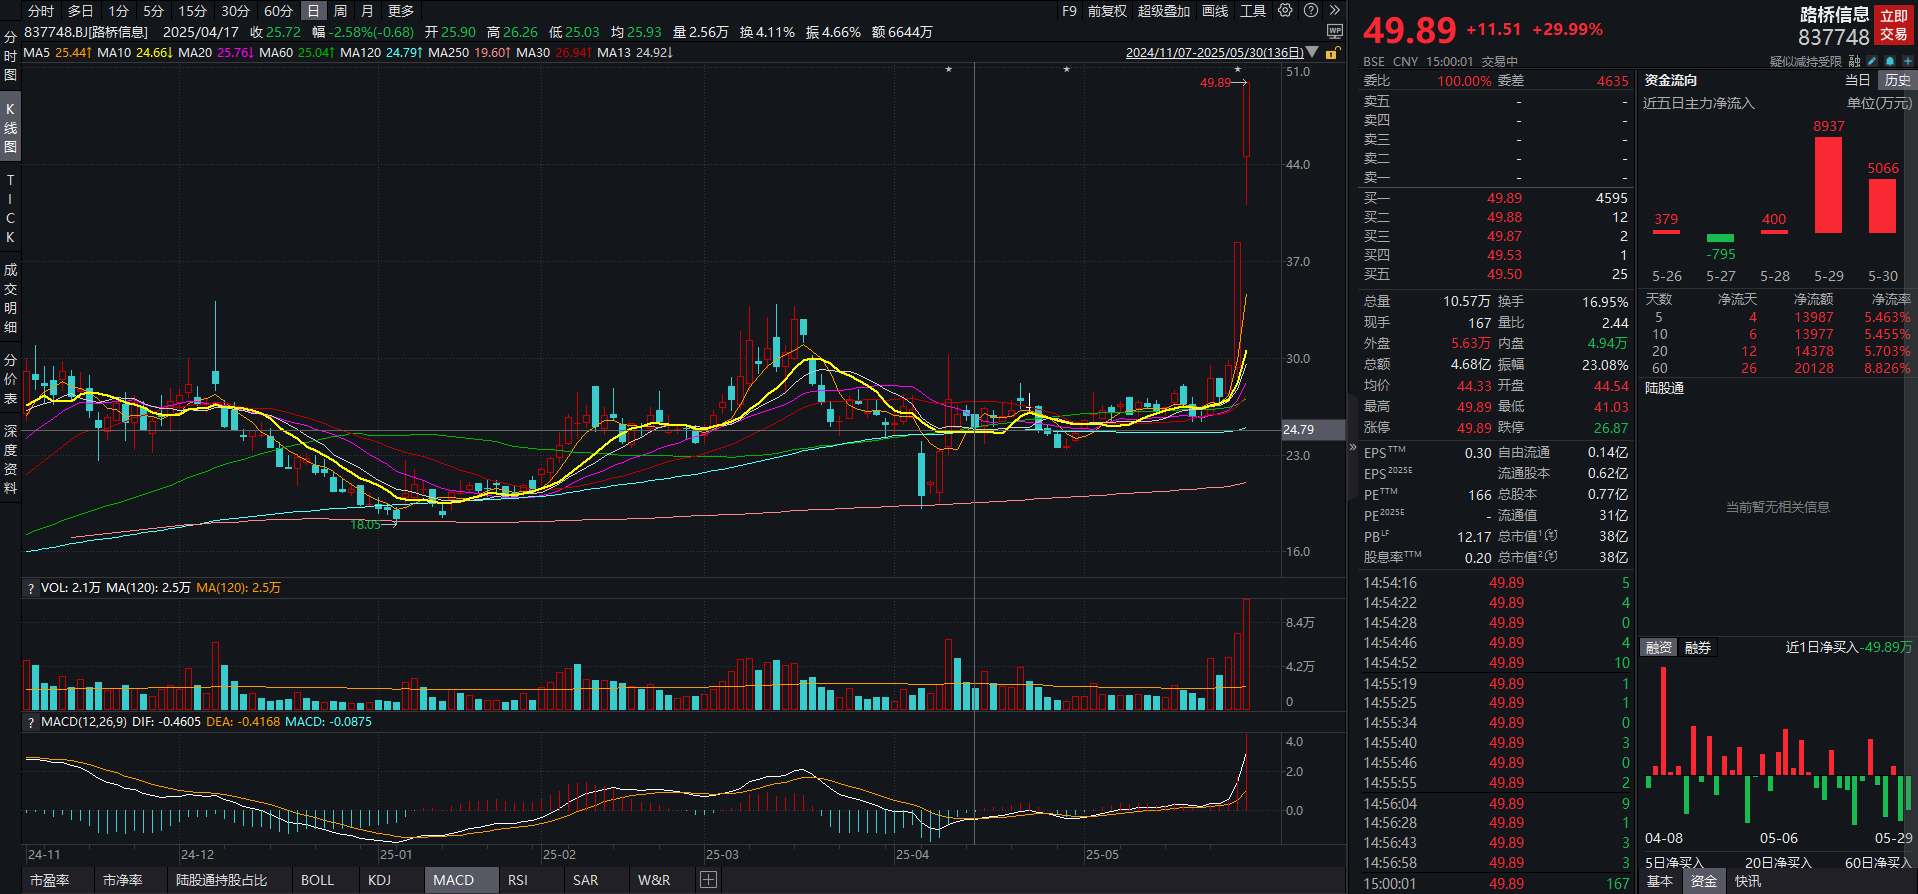Click the VOL indicator question mark icon
The image size is (1918, 894).
[31, 589]
